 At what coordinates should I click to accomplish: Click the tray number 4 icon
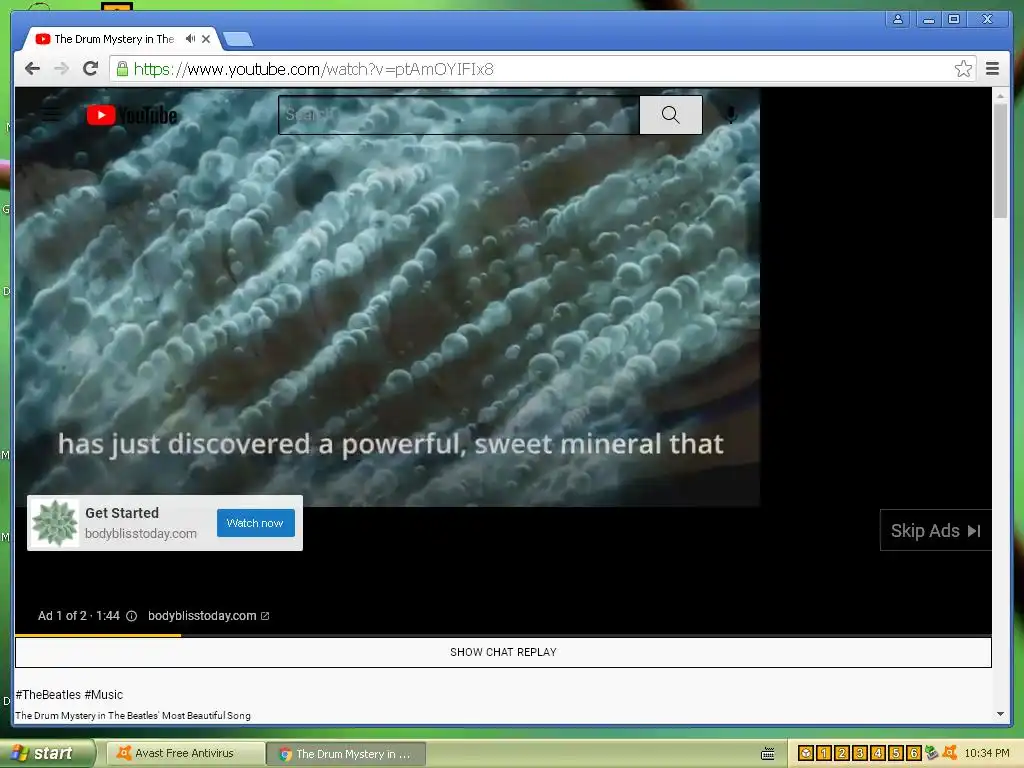[878, 754]
